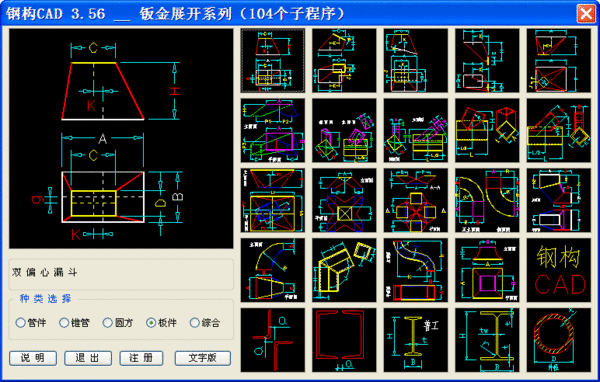The height and width of the screenshot is (382, 600).
Task: Pick the four-way cross branch diagram
Action: tap(416, 201)
